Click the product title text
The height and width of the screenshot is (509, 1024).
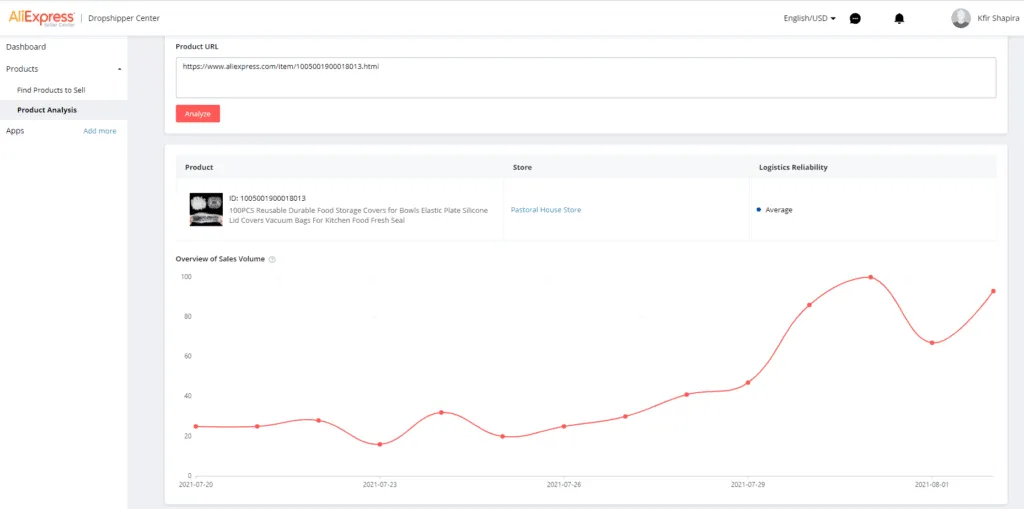tap(360, 215)
